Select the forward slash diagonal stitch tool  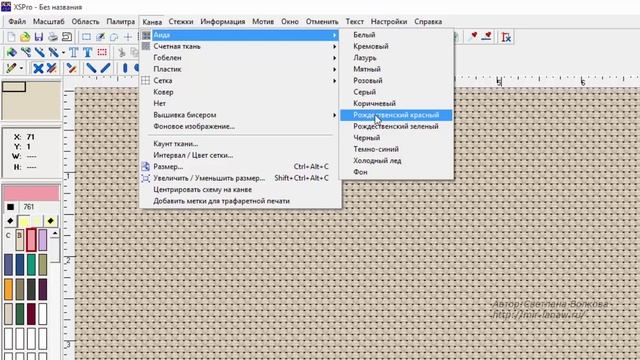coord(105,68)
